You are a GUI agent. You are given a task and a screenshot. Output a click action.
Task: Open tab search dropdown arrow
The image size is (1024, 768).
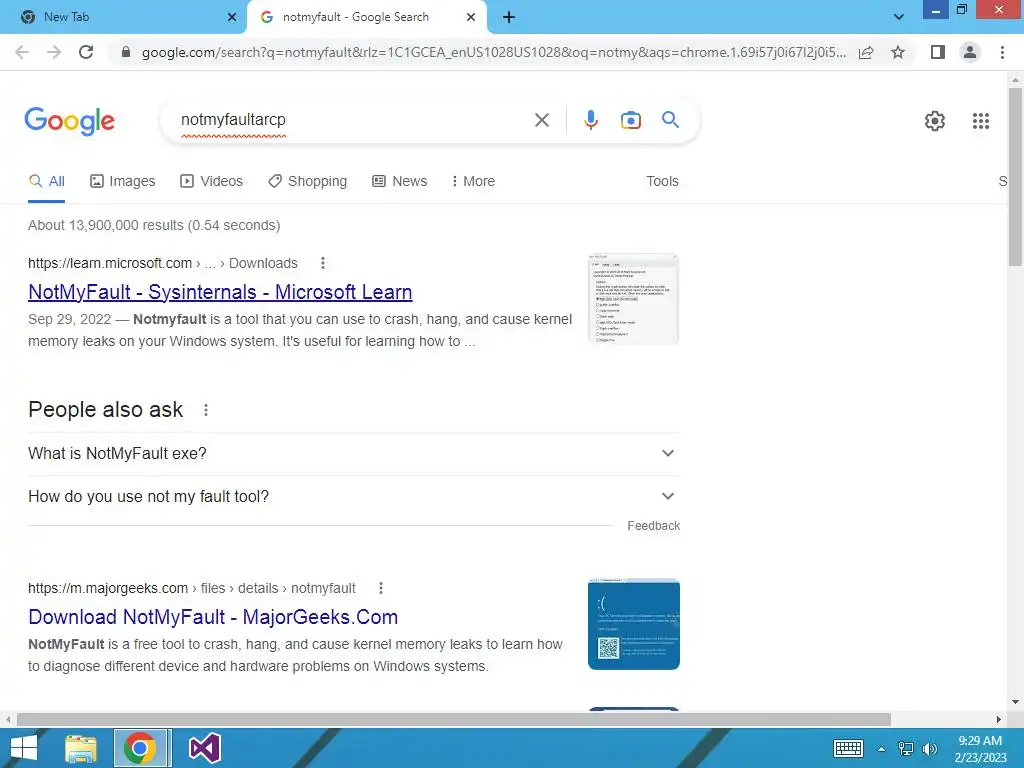click(x=899, y=18)
